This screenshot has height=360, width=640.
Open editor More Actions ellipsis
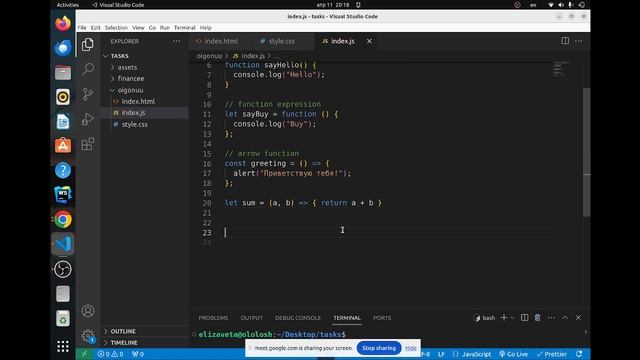(x=578, y=41)
